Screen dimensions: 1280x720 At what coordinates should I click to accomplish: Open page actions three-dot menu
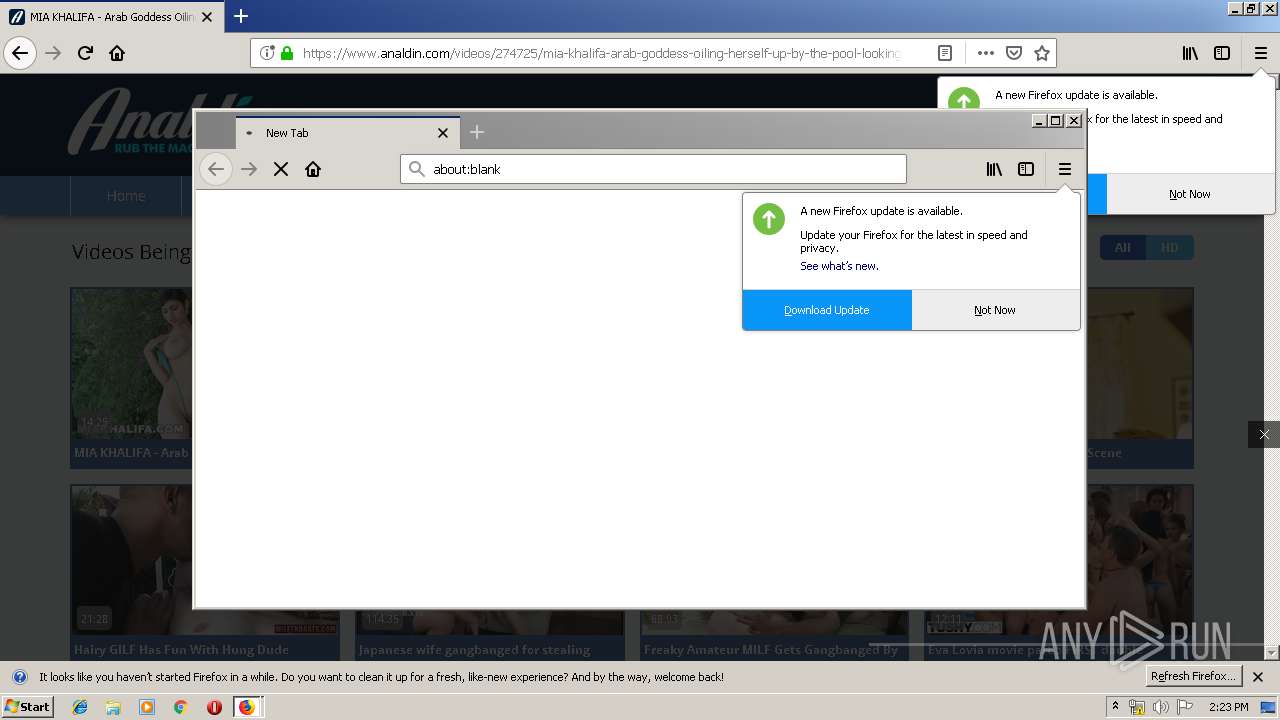(x=986, y=53)
